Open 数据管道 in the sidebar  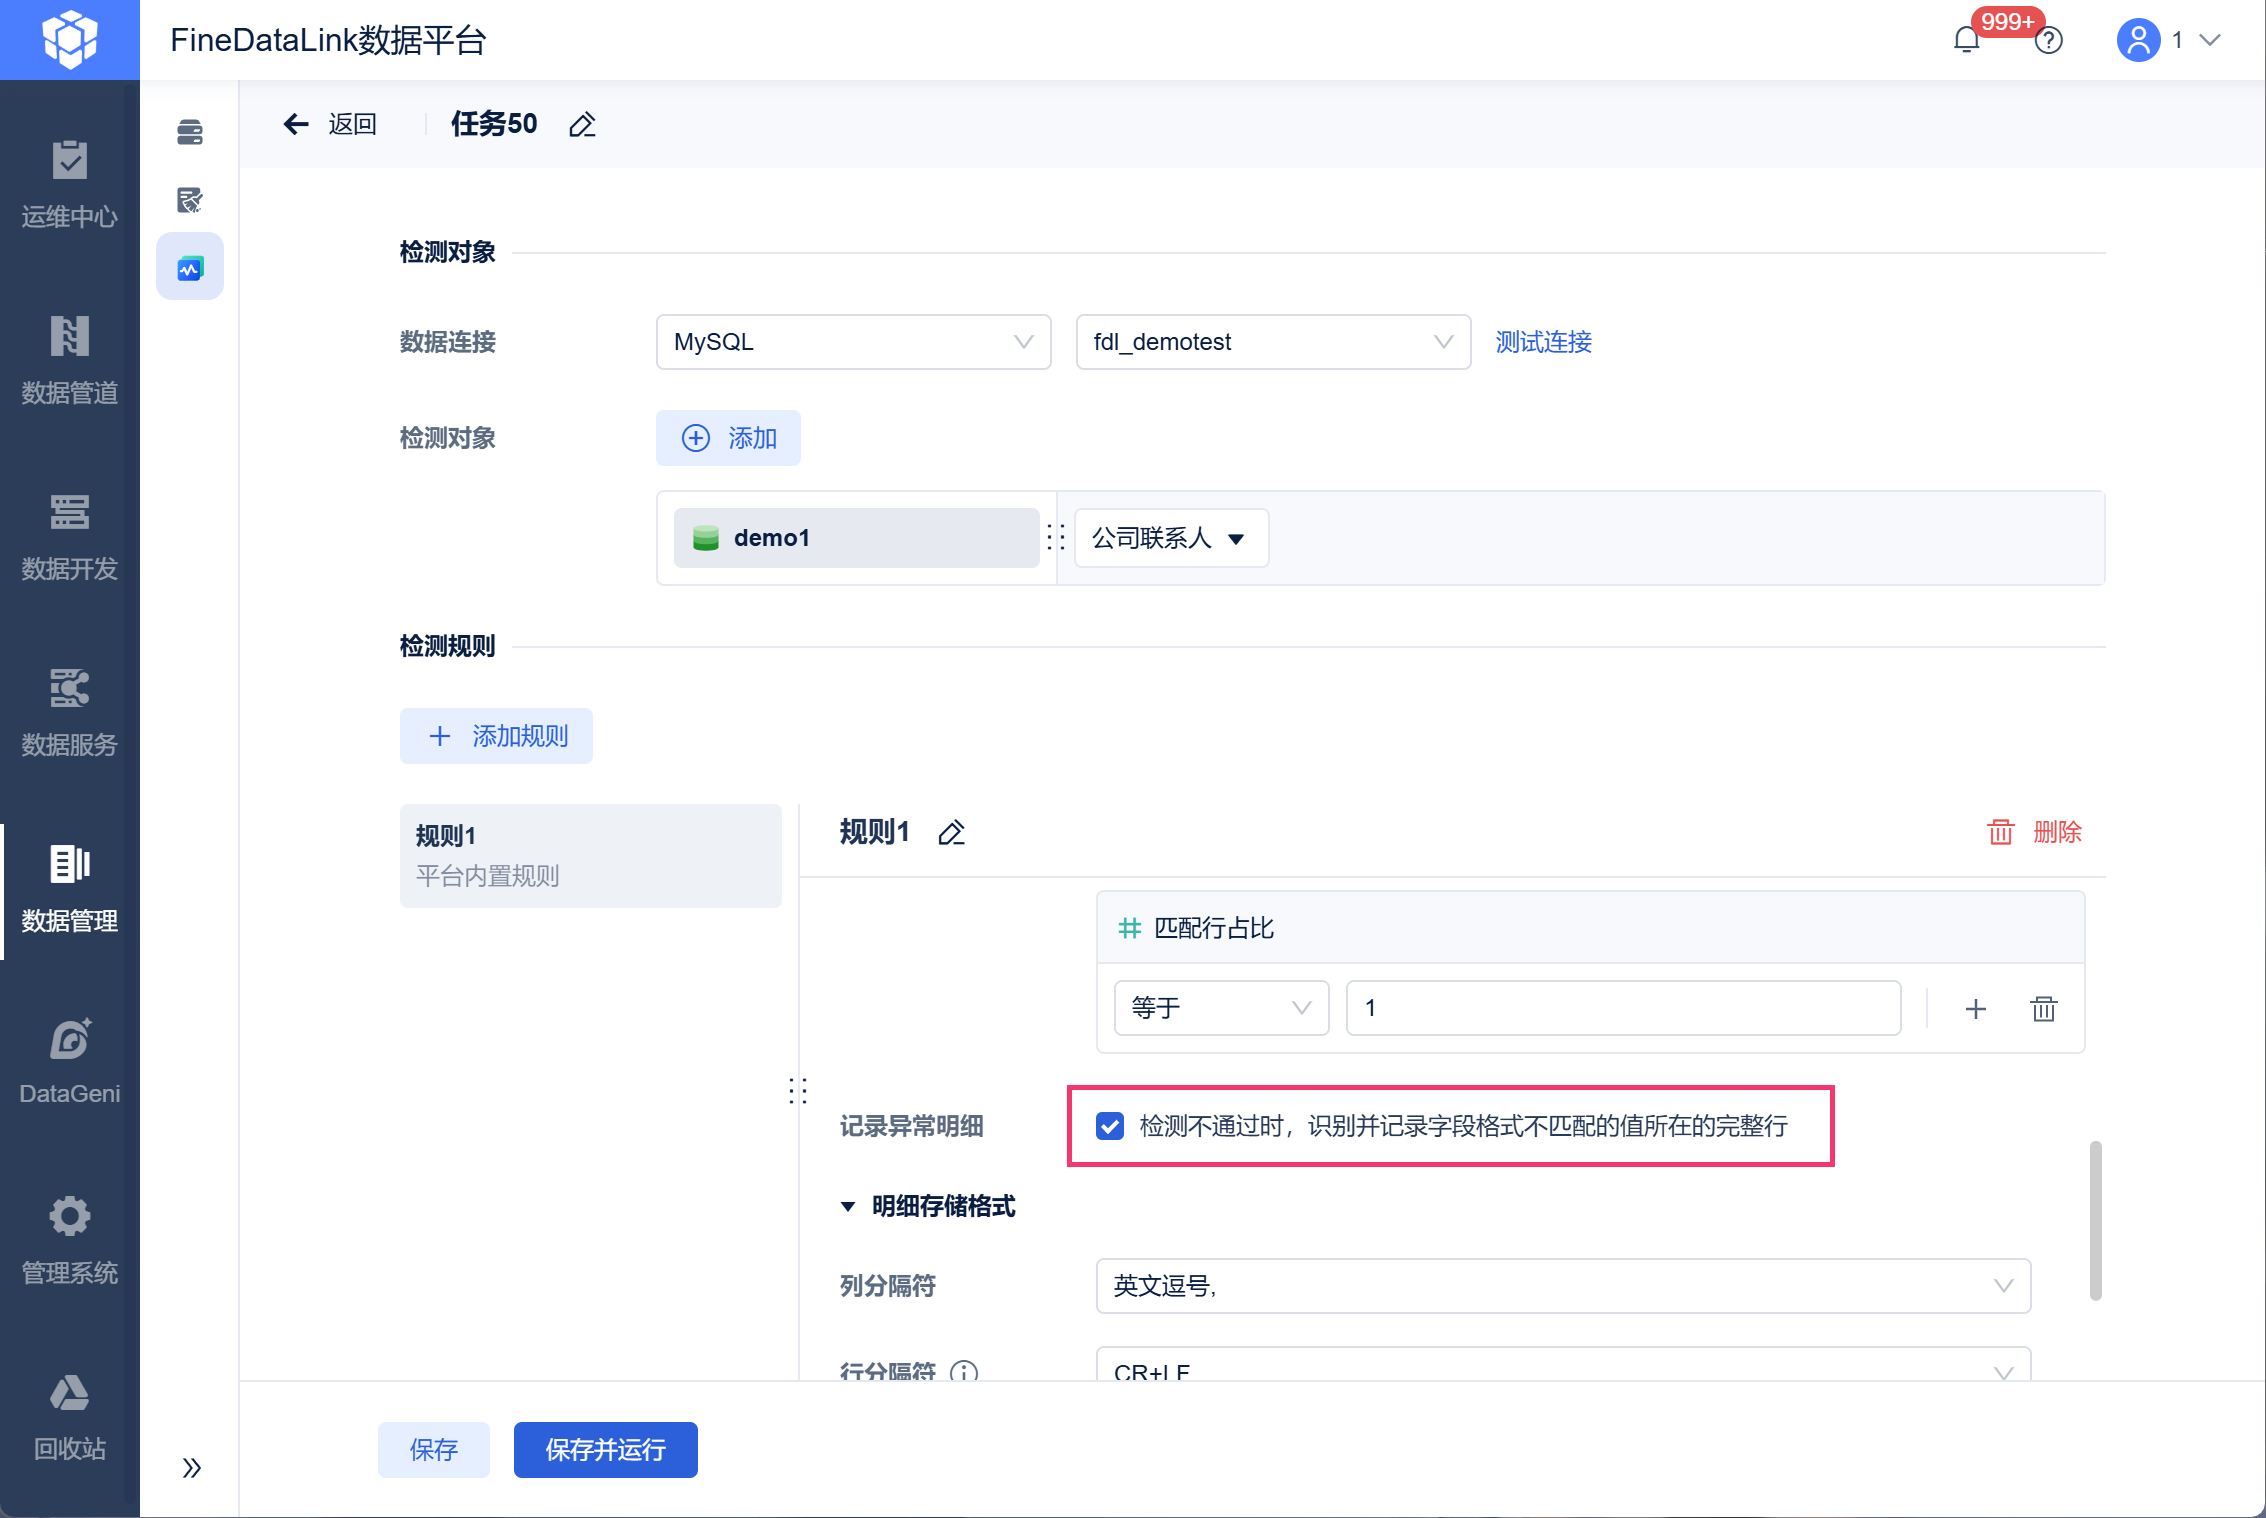(70, 360)
